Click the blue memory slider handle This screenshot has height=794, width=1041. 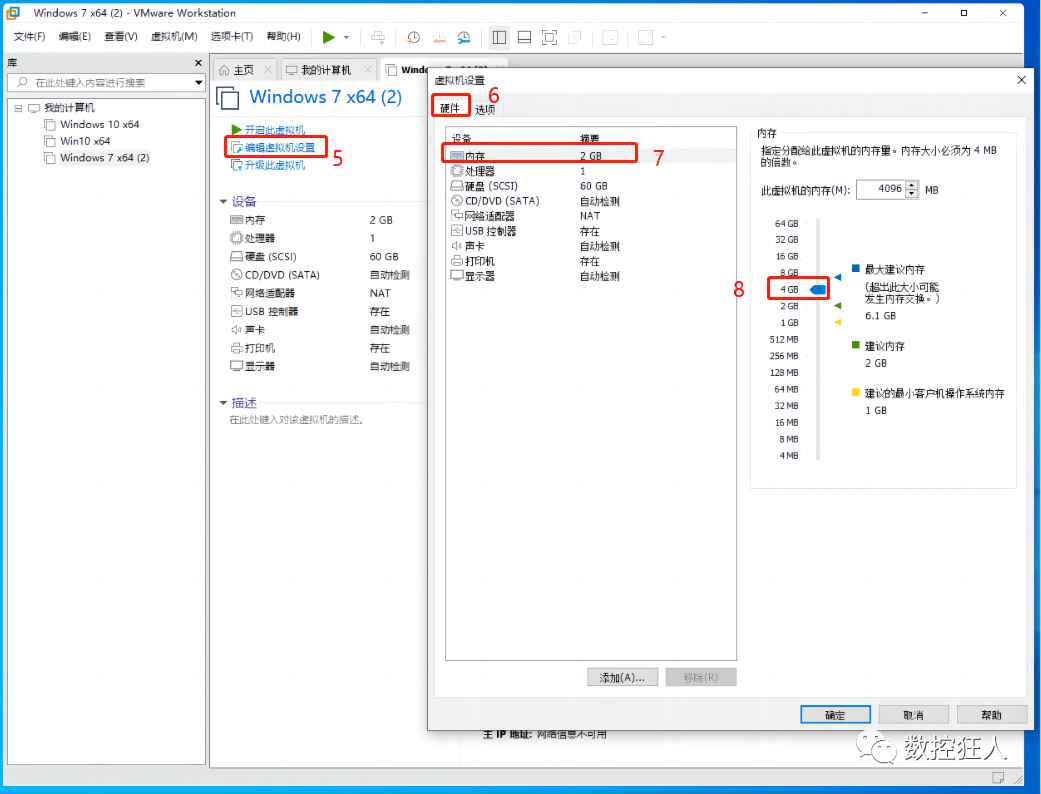click(819, 289)
